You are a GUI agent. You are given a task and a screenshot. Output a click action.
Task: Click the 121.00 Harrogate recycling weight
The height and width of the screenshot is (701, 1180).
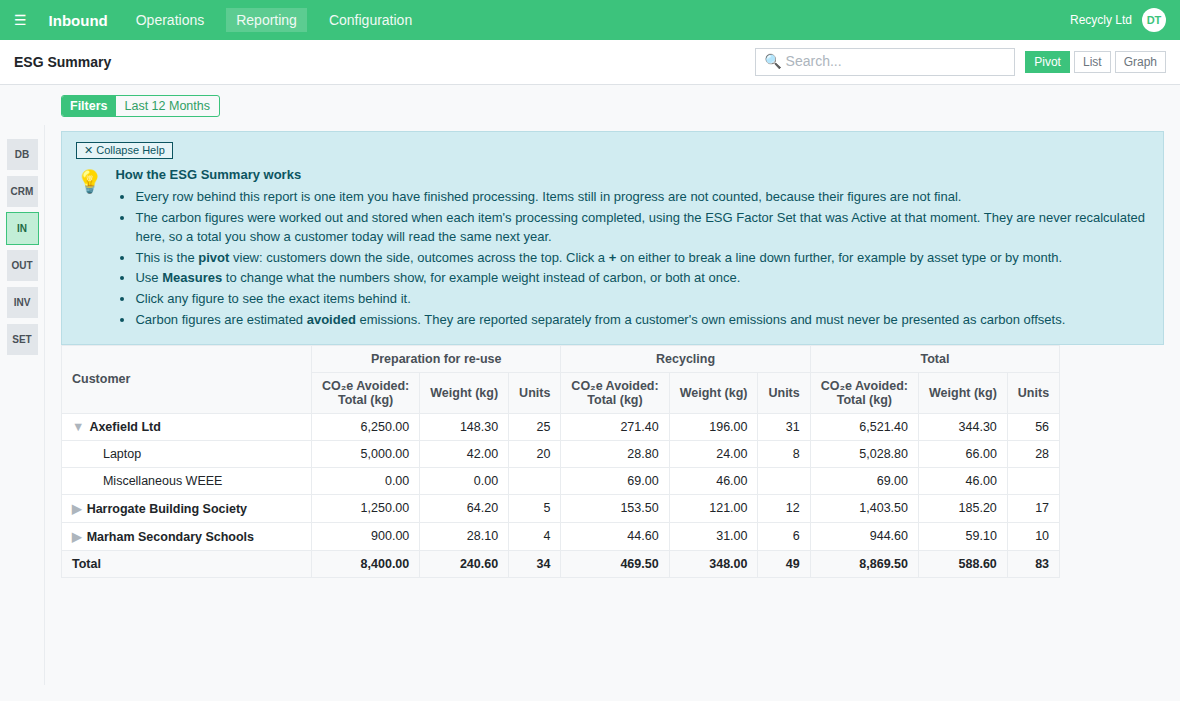click(x=728, y=508)
